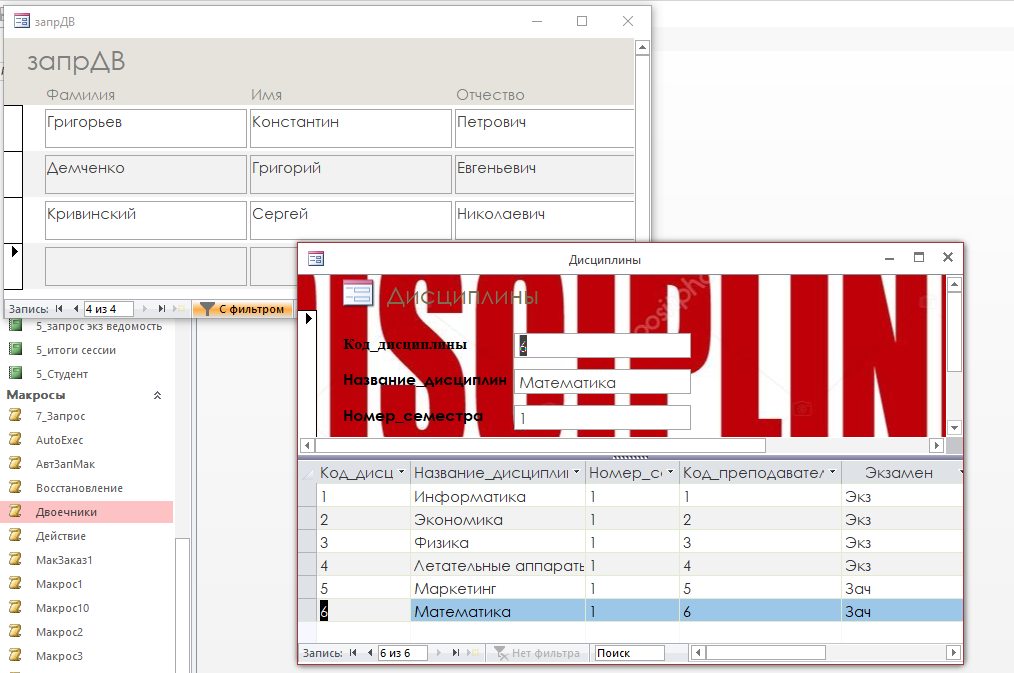Go to first record in запрДВ navigator

pyautogui.click(x=60, y=309)
